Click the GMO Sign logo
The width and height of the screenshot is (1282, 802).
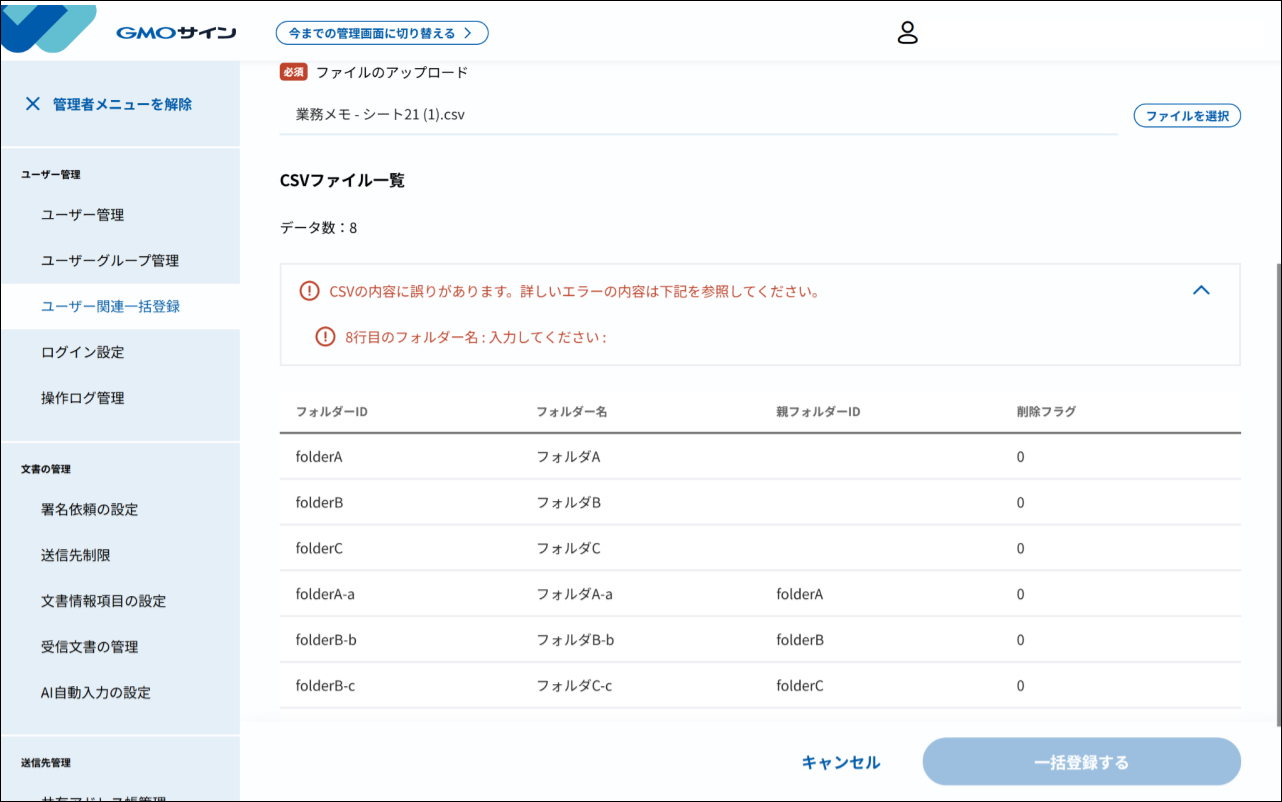tap(120, 31)
